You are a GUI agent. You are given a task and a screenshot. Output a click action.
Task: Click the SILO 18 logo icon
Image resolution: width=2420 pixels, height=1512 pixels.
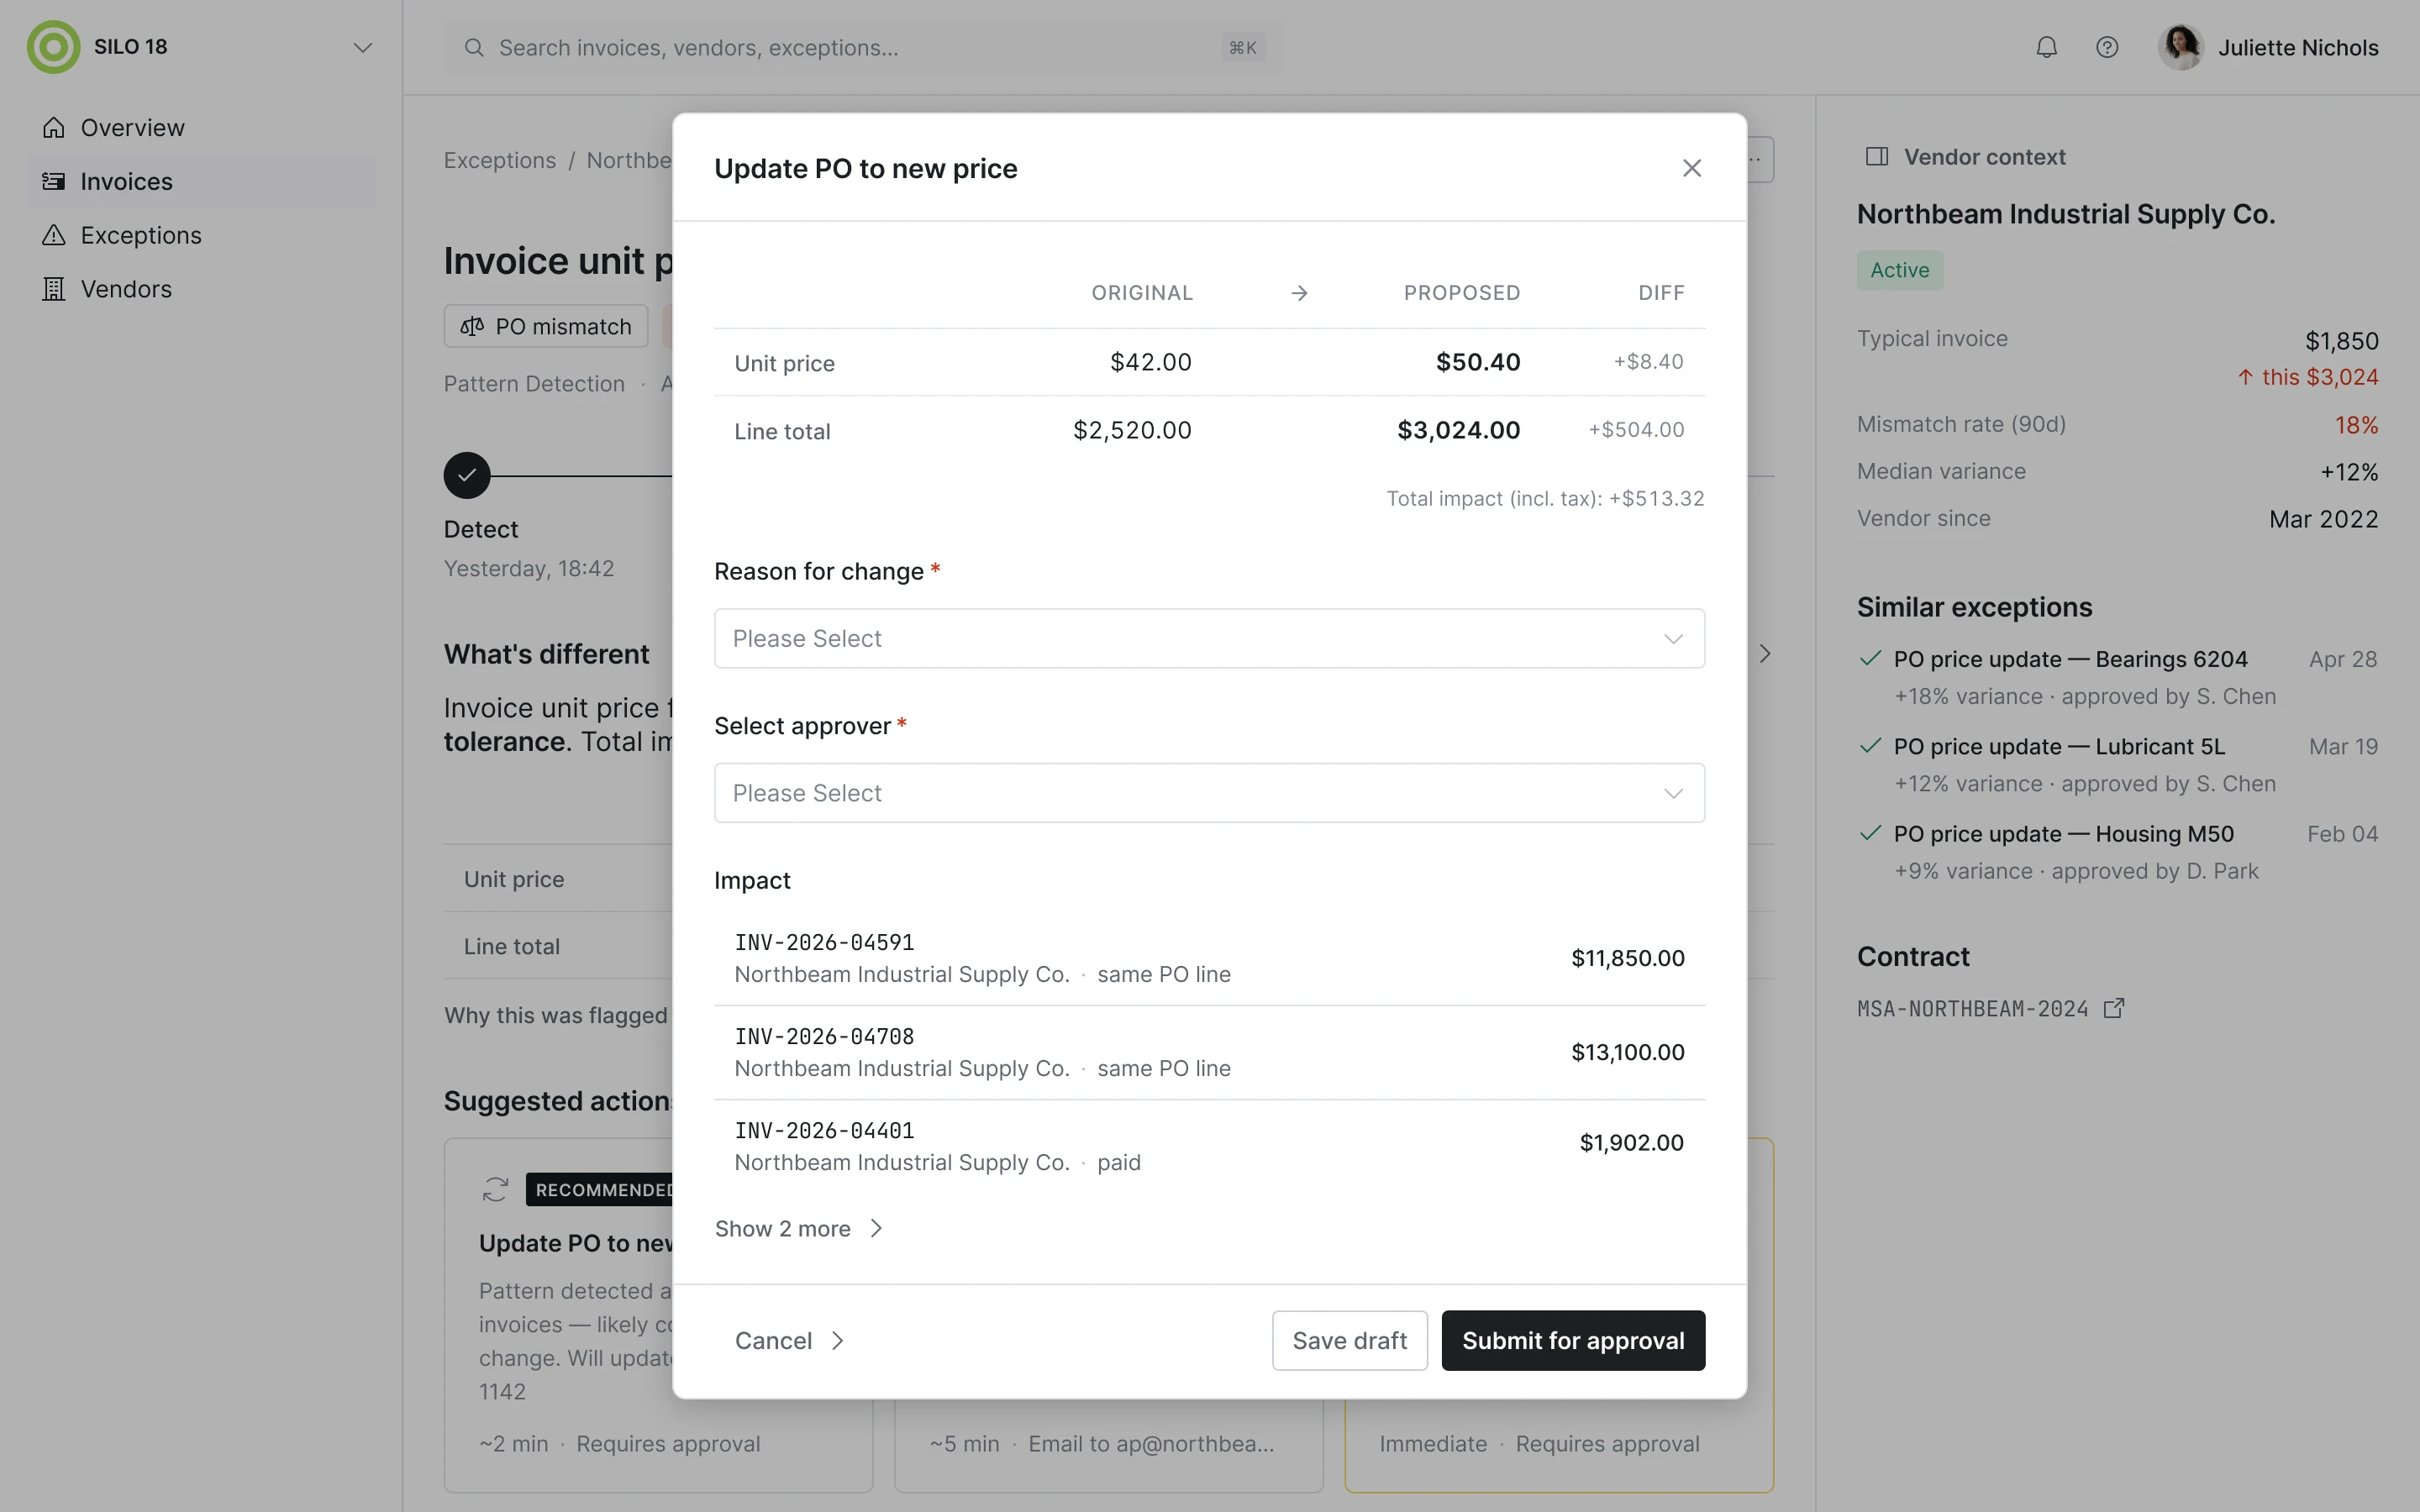(53, 47)
